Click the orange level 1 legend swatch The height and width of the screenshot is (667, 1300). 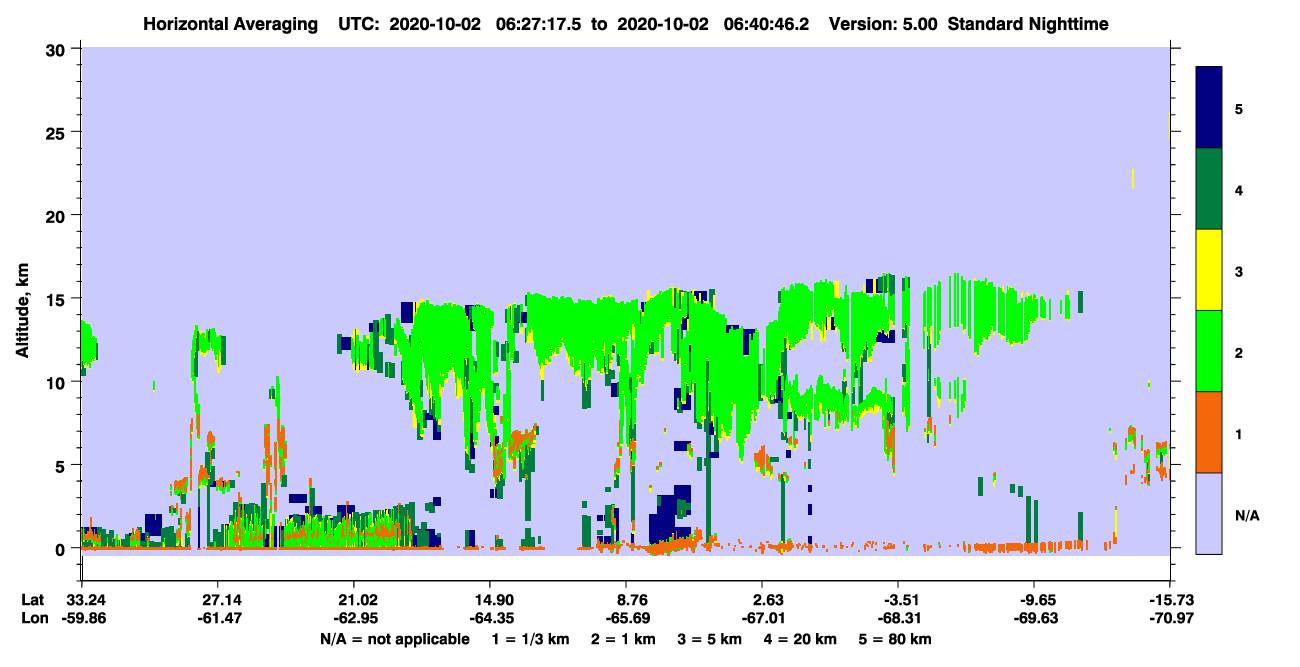pyautogui.click(x=1208, y=432)
